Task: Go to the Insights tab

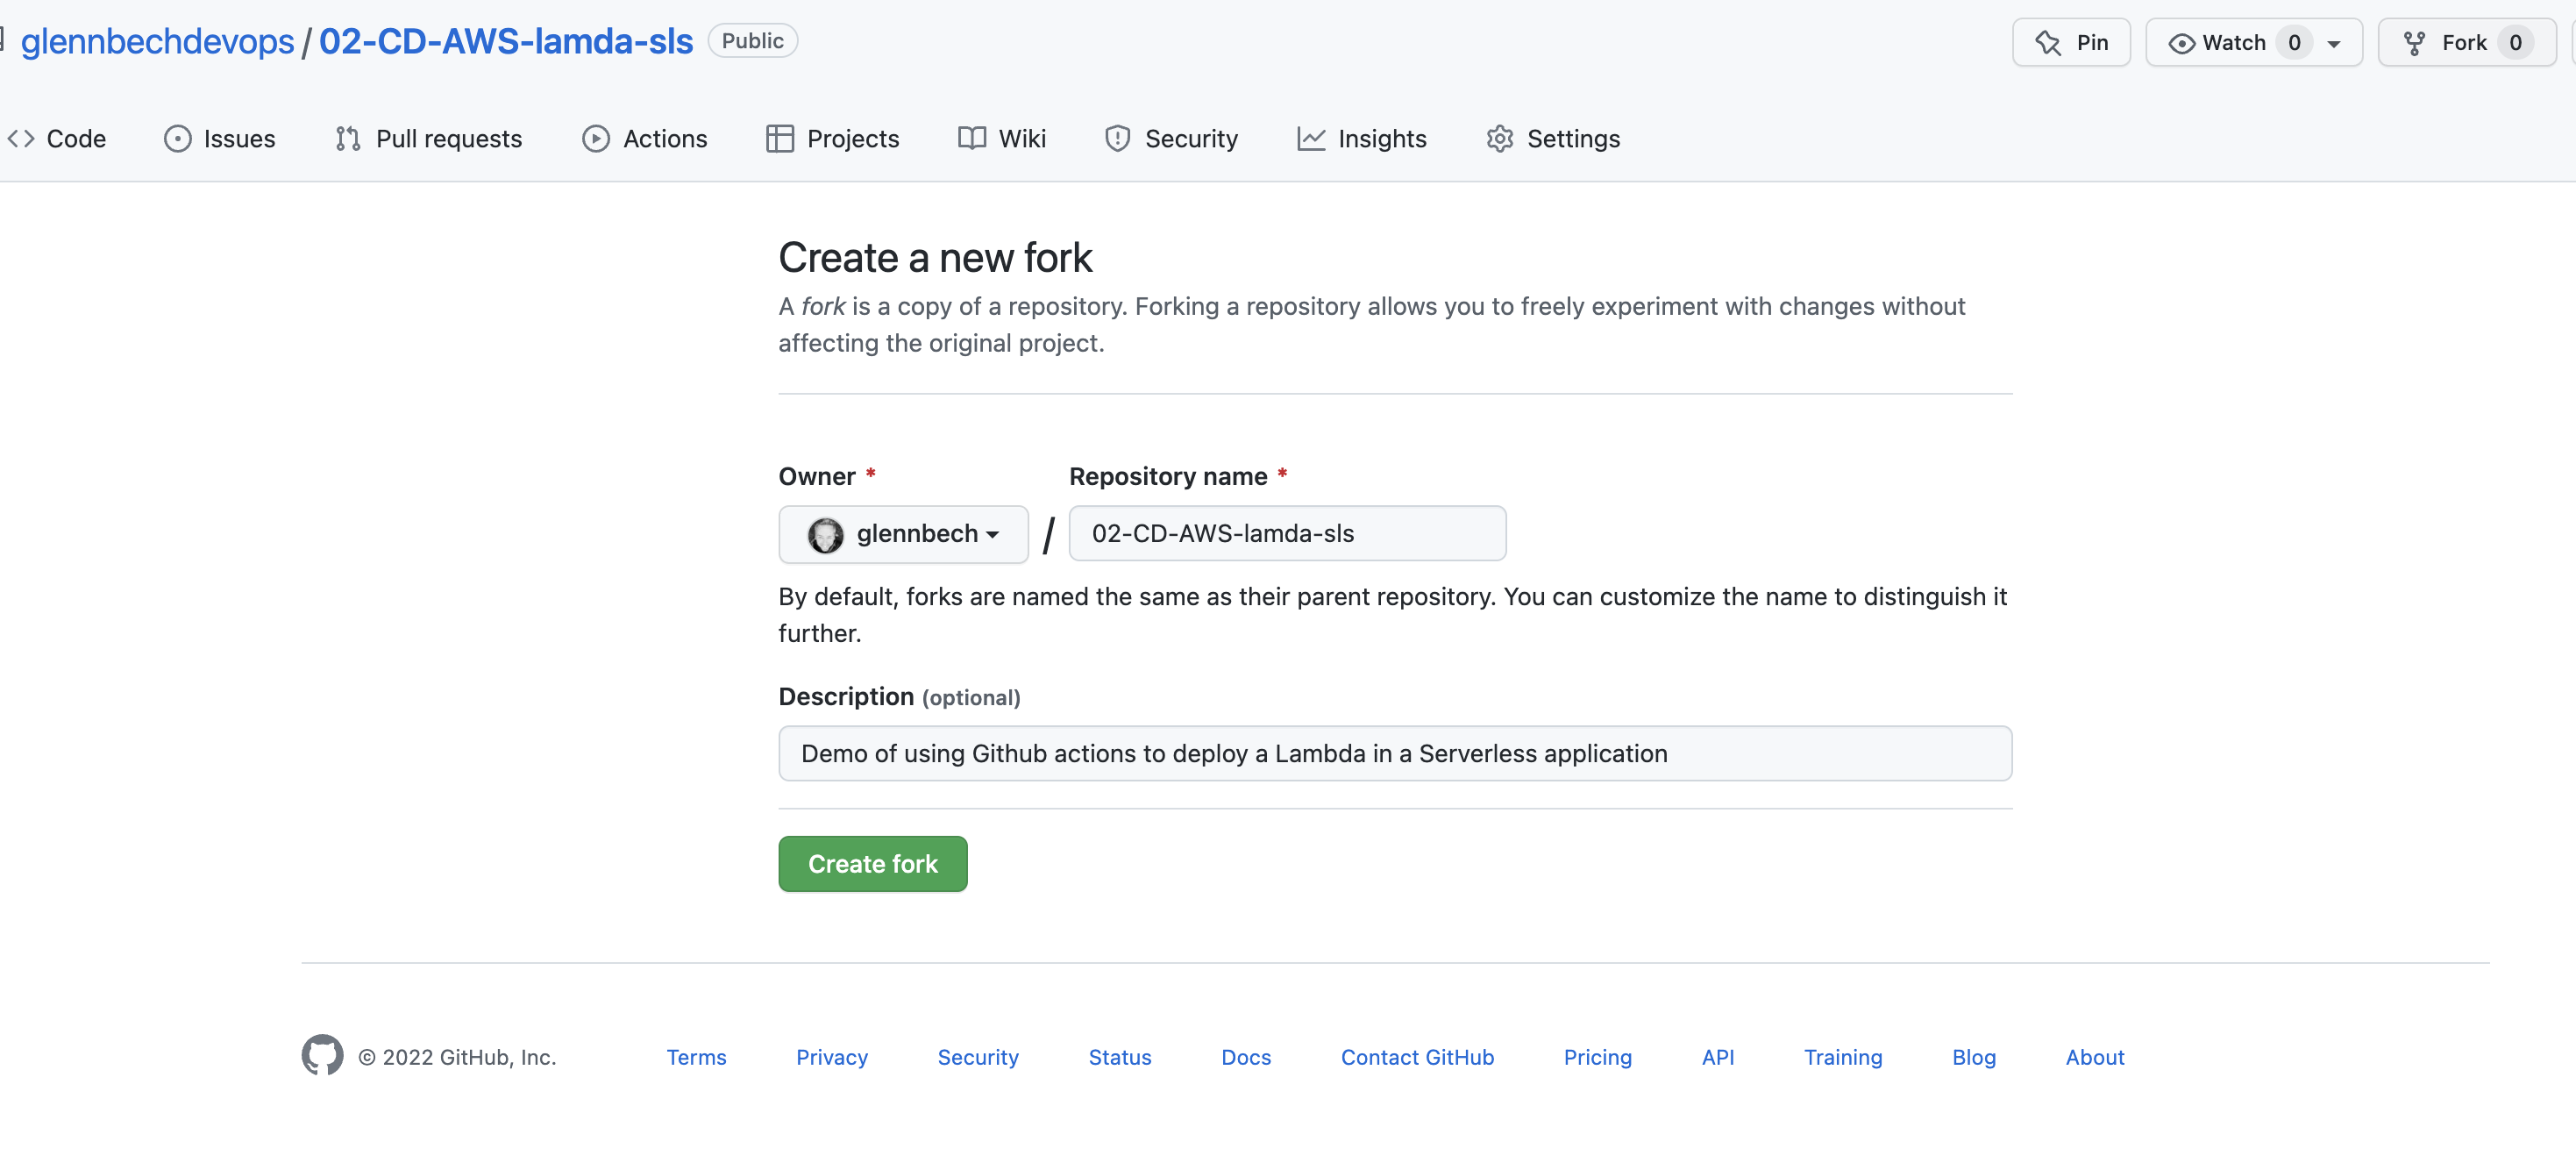Action: 1361,139
